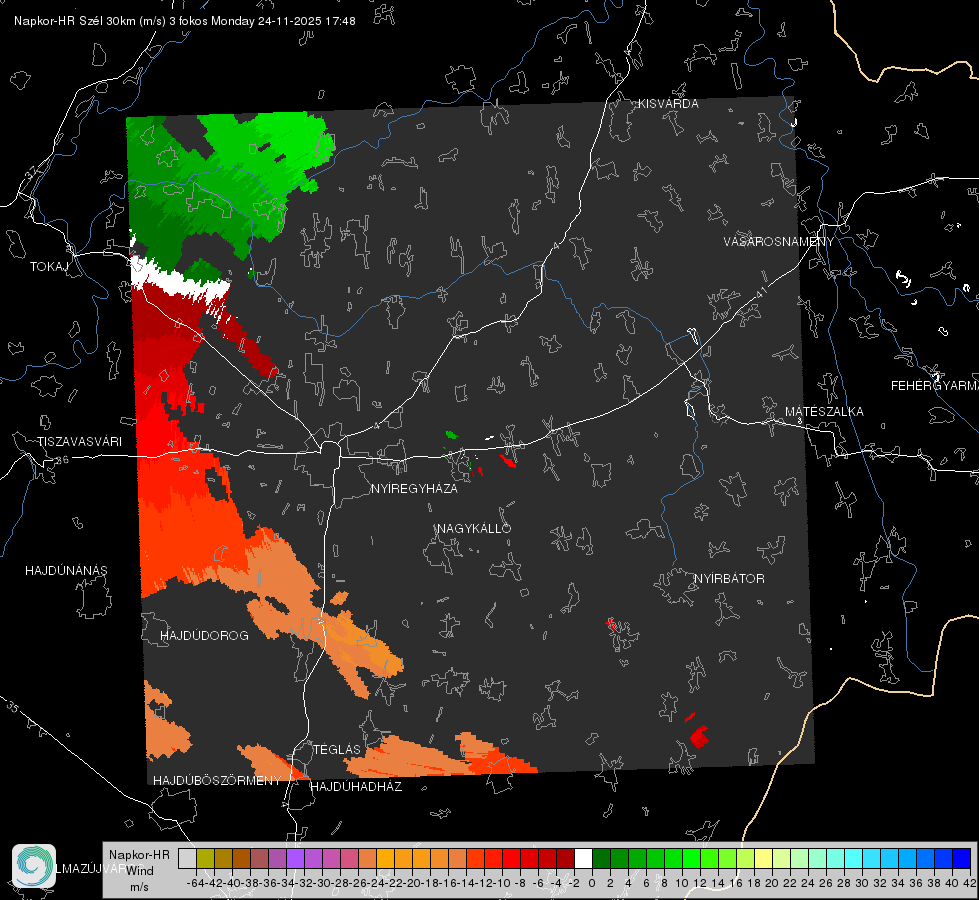Choose the cyan swatch between 28 and 30
This screenshot has width=979, height=900.
[854, 858]
